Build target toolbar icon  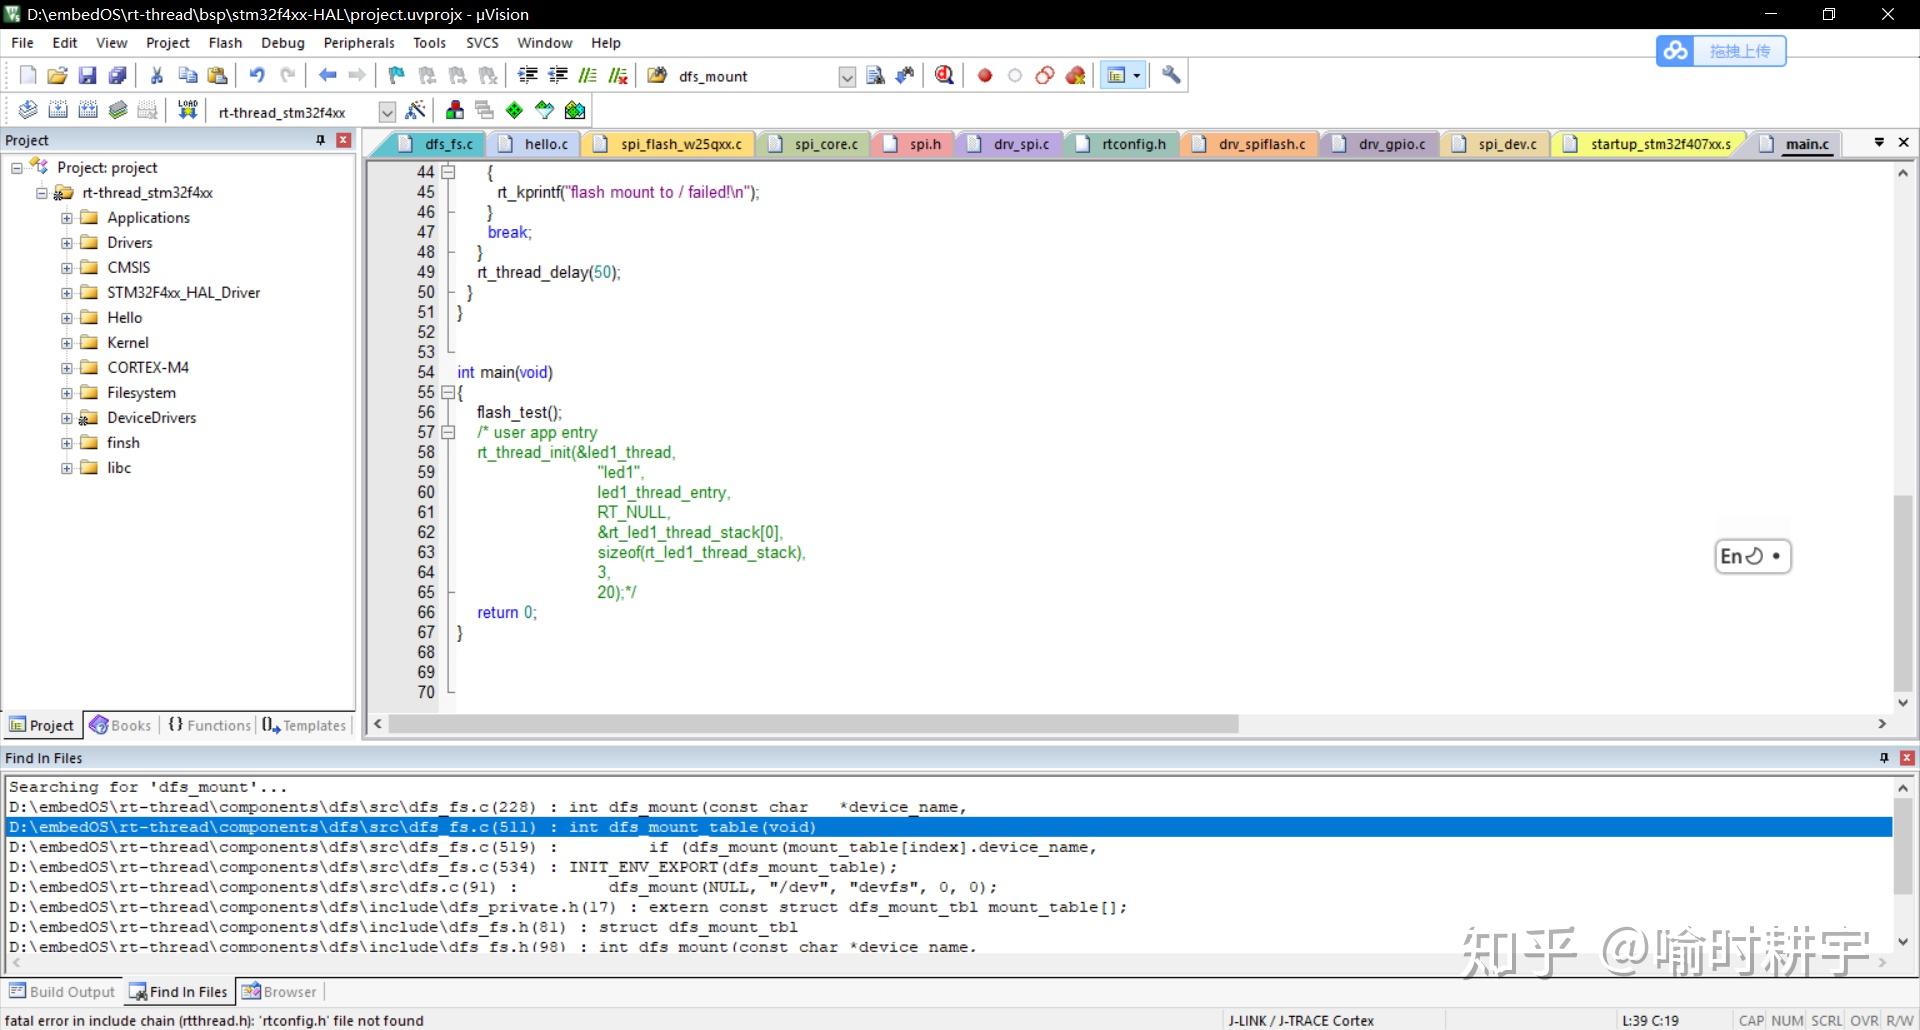58,110
